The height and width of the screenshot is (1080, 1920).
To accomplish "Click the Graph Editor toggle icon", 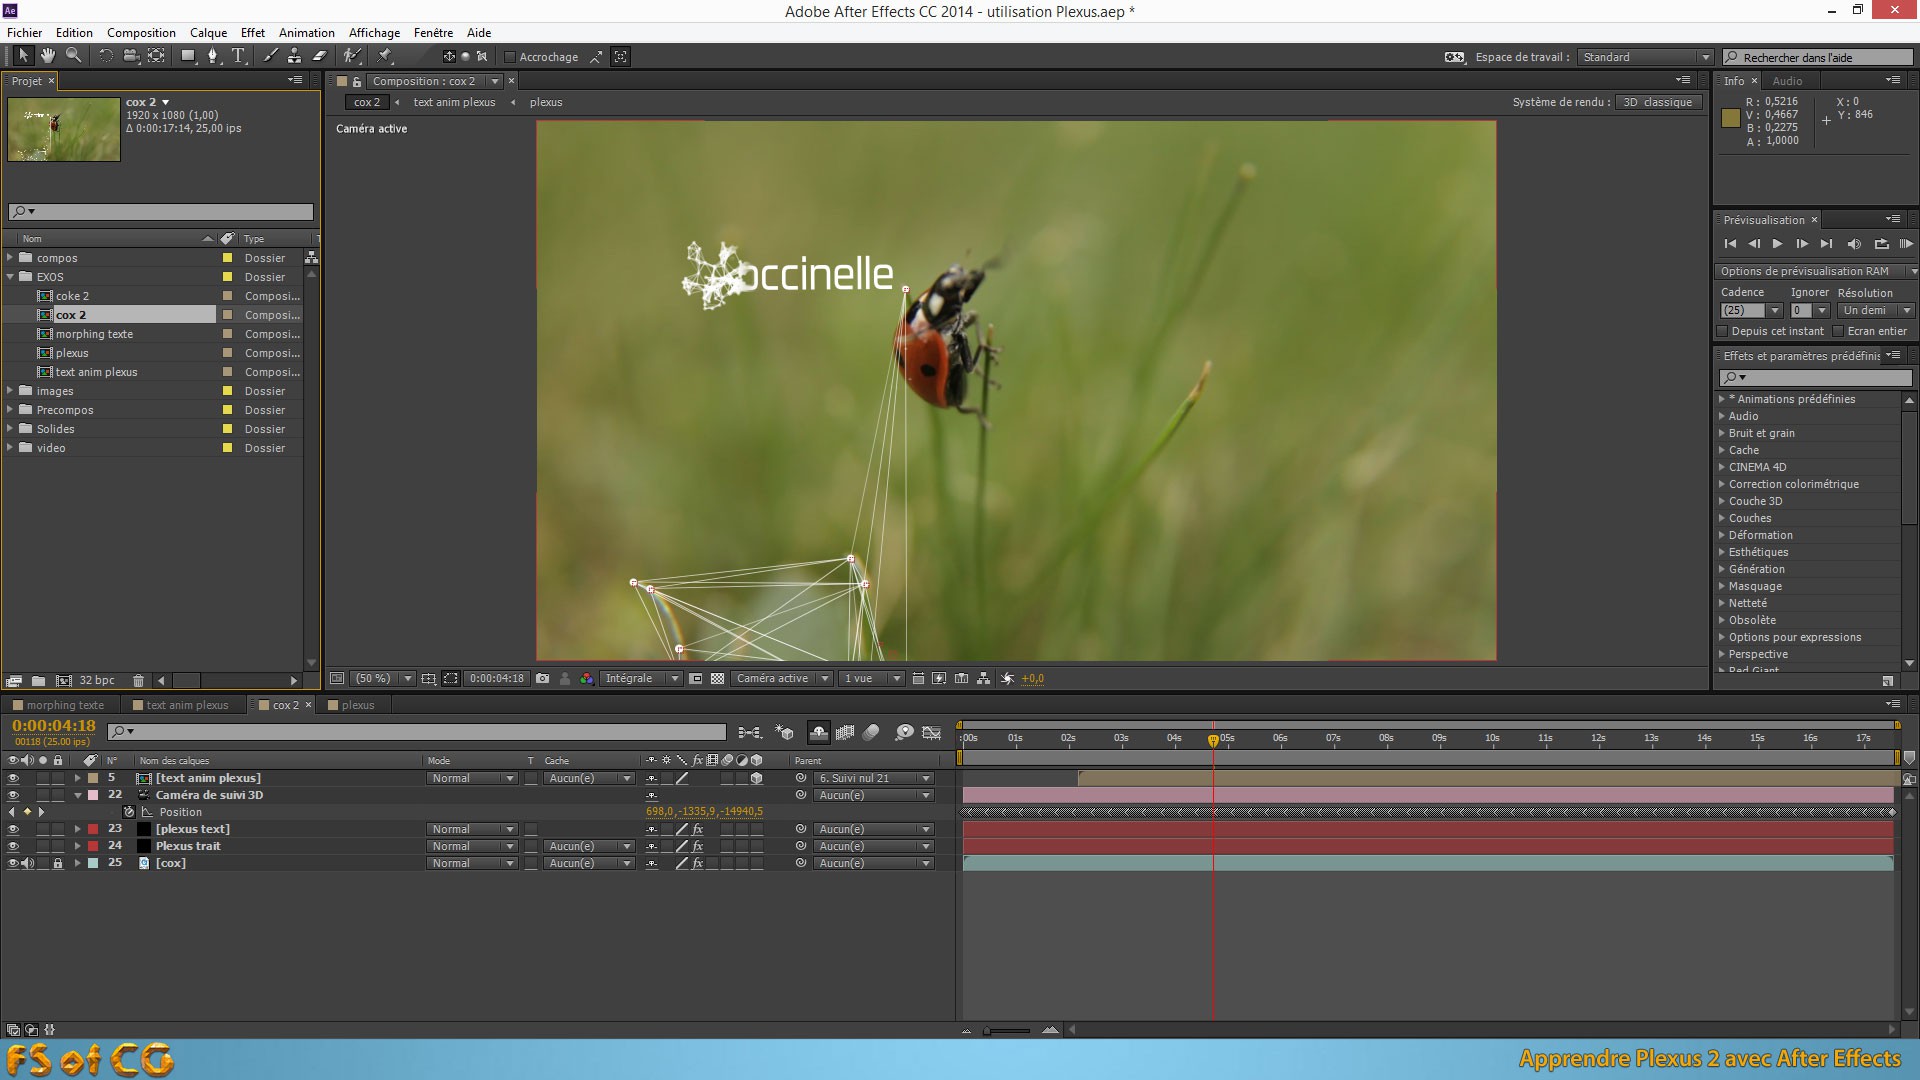I will click(932, 732).
